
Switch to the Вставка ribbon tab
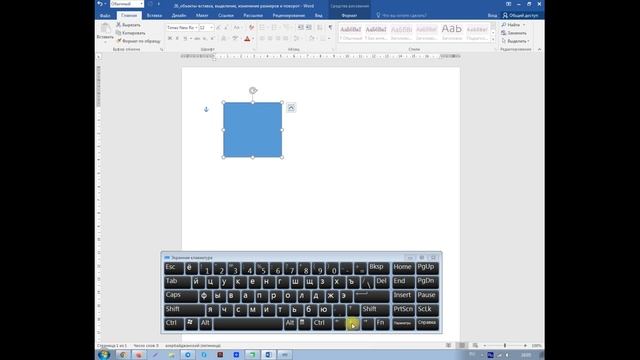click(x=154, y=16)
